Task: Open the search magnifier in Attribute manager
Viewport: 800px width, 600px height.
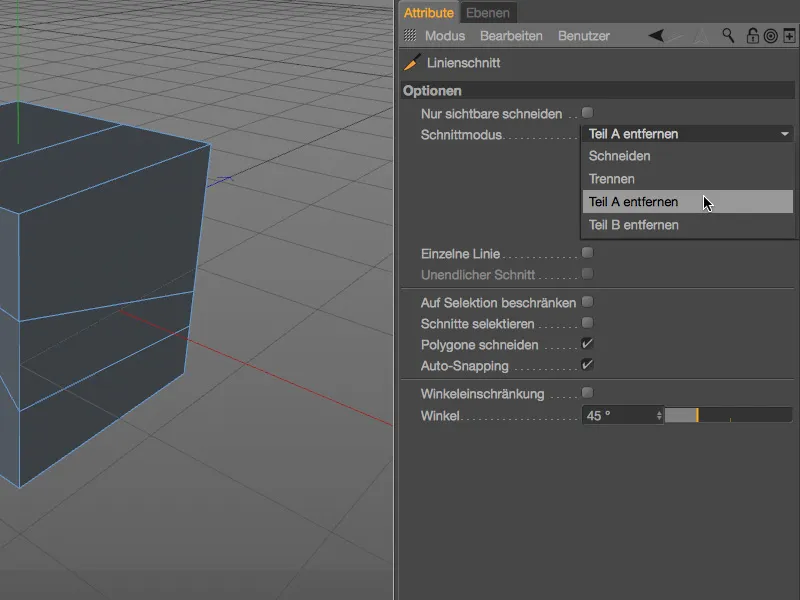Action: pos(728,36)
